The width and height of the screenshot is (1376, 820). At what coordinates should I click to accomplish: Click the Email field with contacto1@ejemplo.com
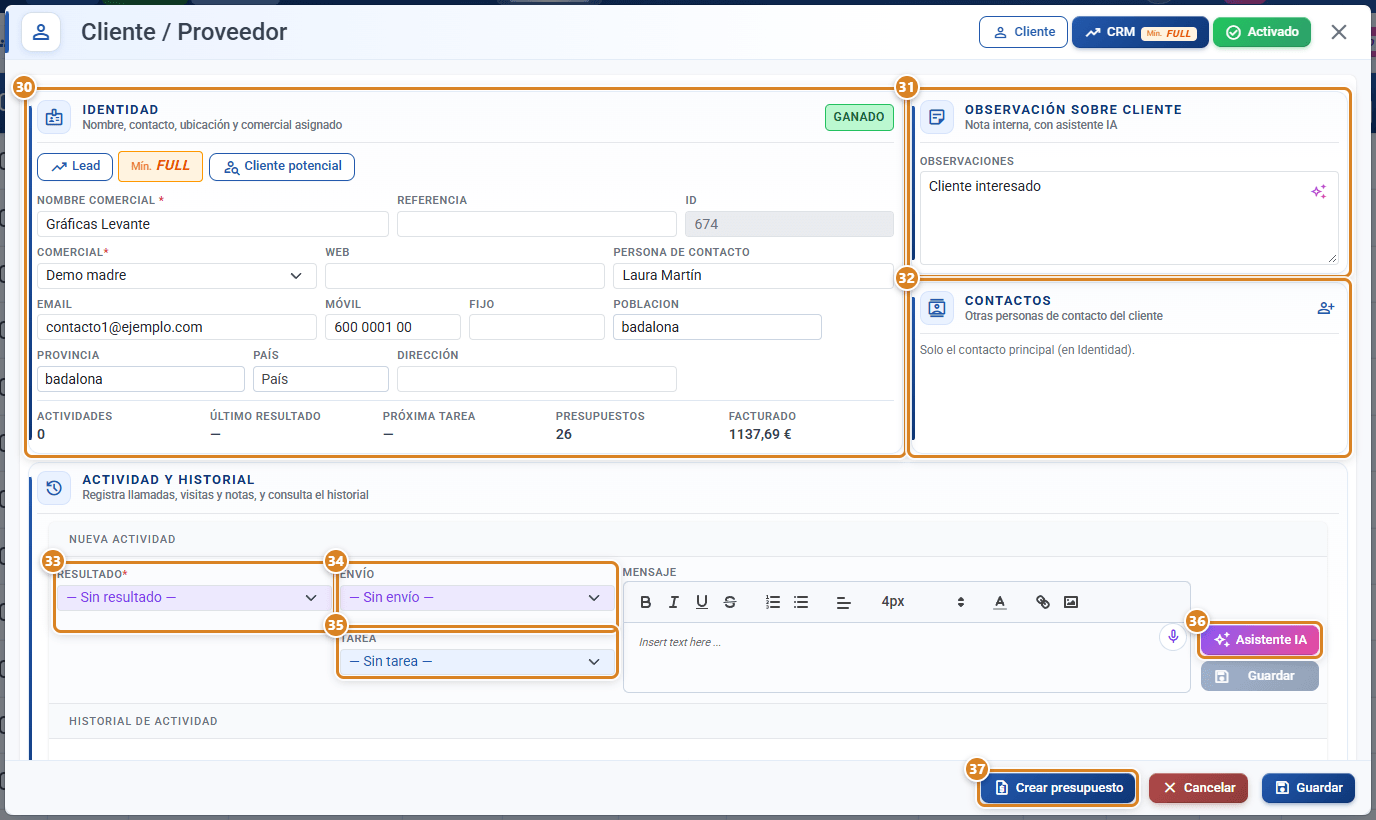pyautogui.click(x=177, y=327)
